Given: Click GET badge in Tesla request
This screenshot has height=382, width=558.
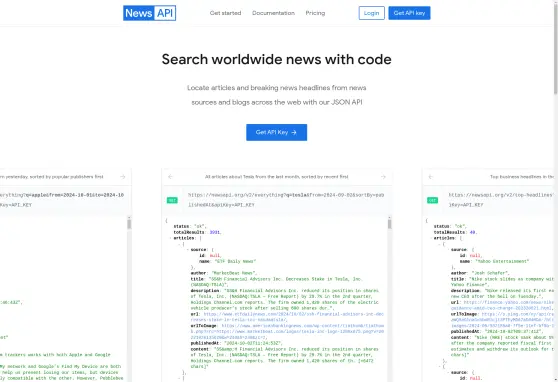Looking at the screenshot, I should pyautogui.click(x=172, y=200).
